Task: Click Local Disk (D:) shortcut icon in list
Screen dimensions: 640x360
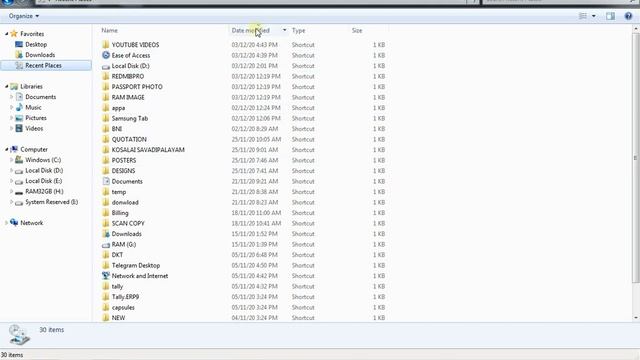Action: pos(106,66)
